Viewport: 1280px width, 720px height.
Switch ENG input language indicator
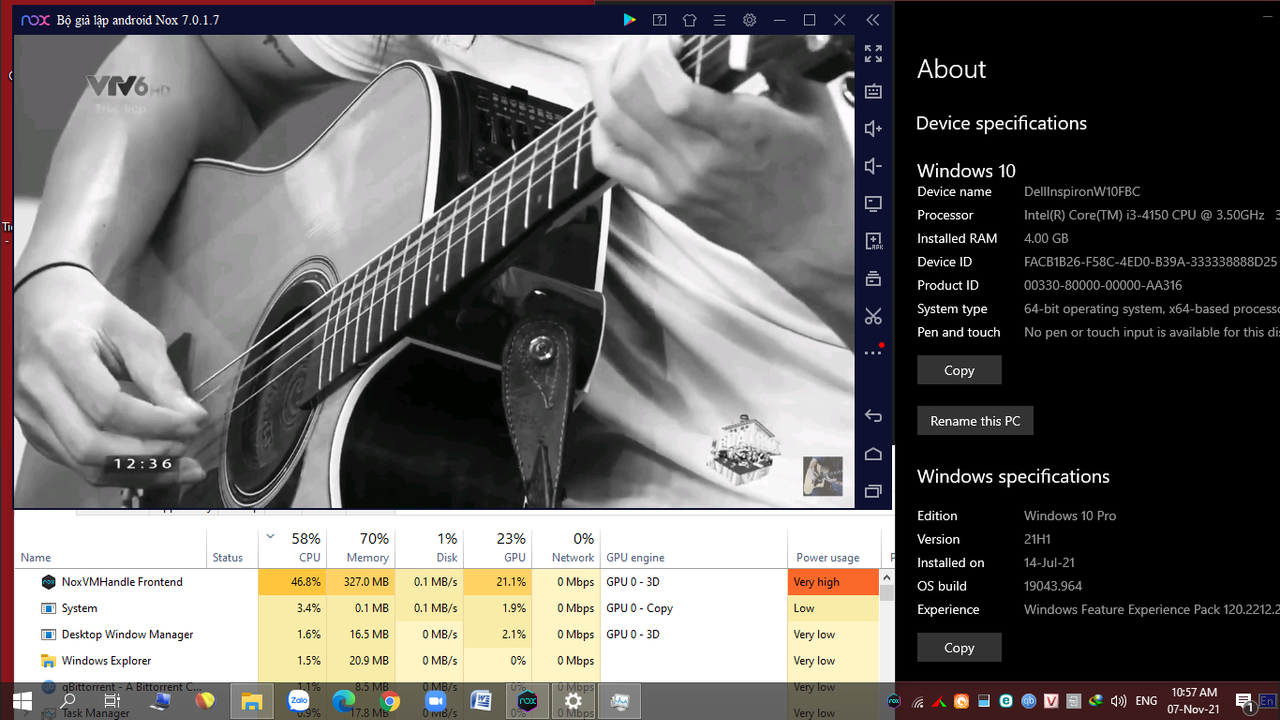[1147, 701]
